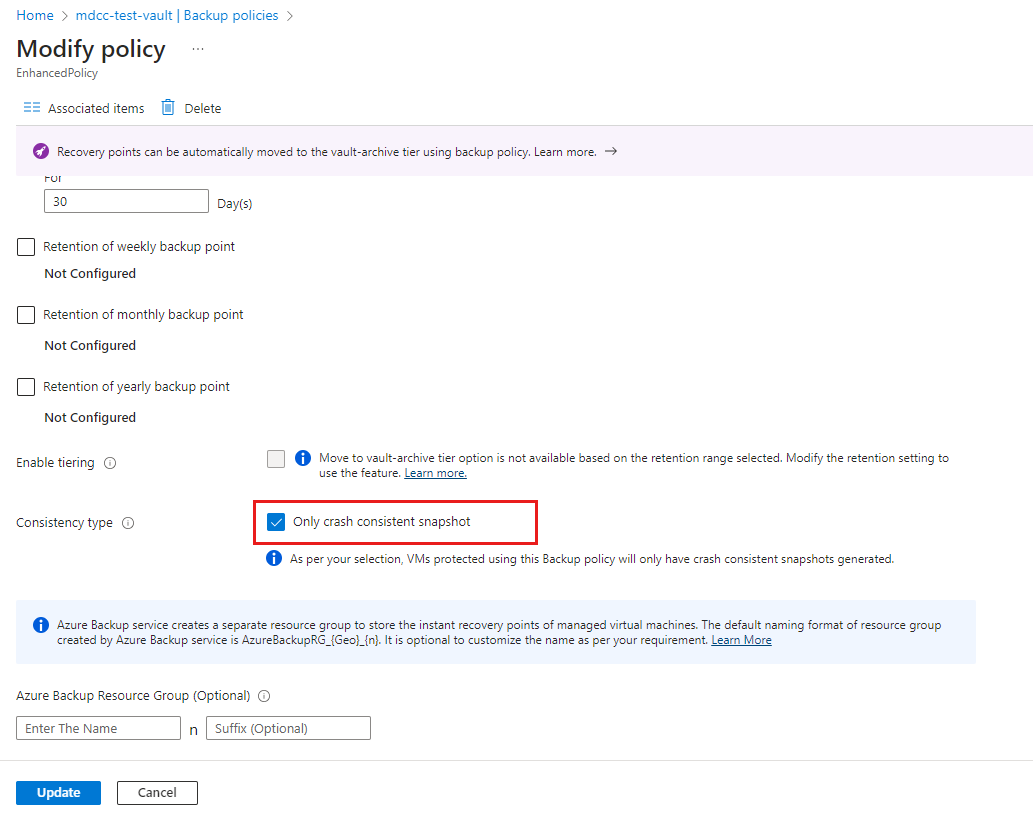Enable Retention of monthly backup point
This screenshot has height=817, width=1033.
point(25,315)
